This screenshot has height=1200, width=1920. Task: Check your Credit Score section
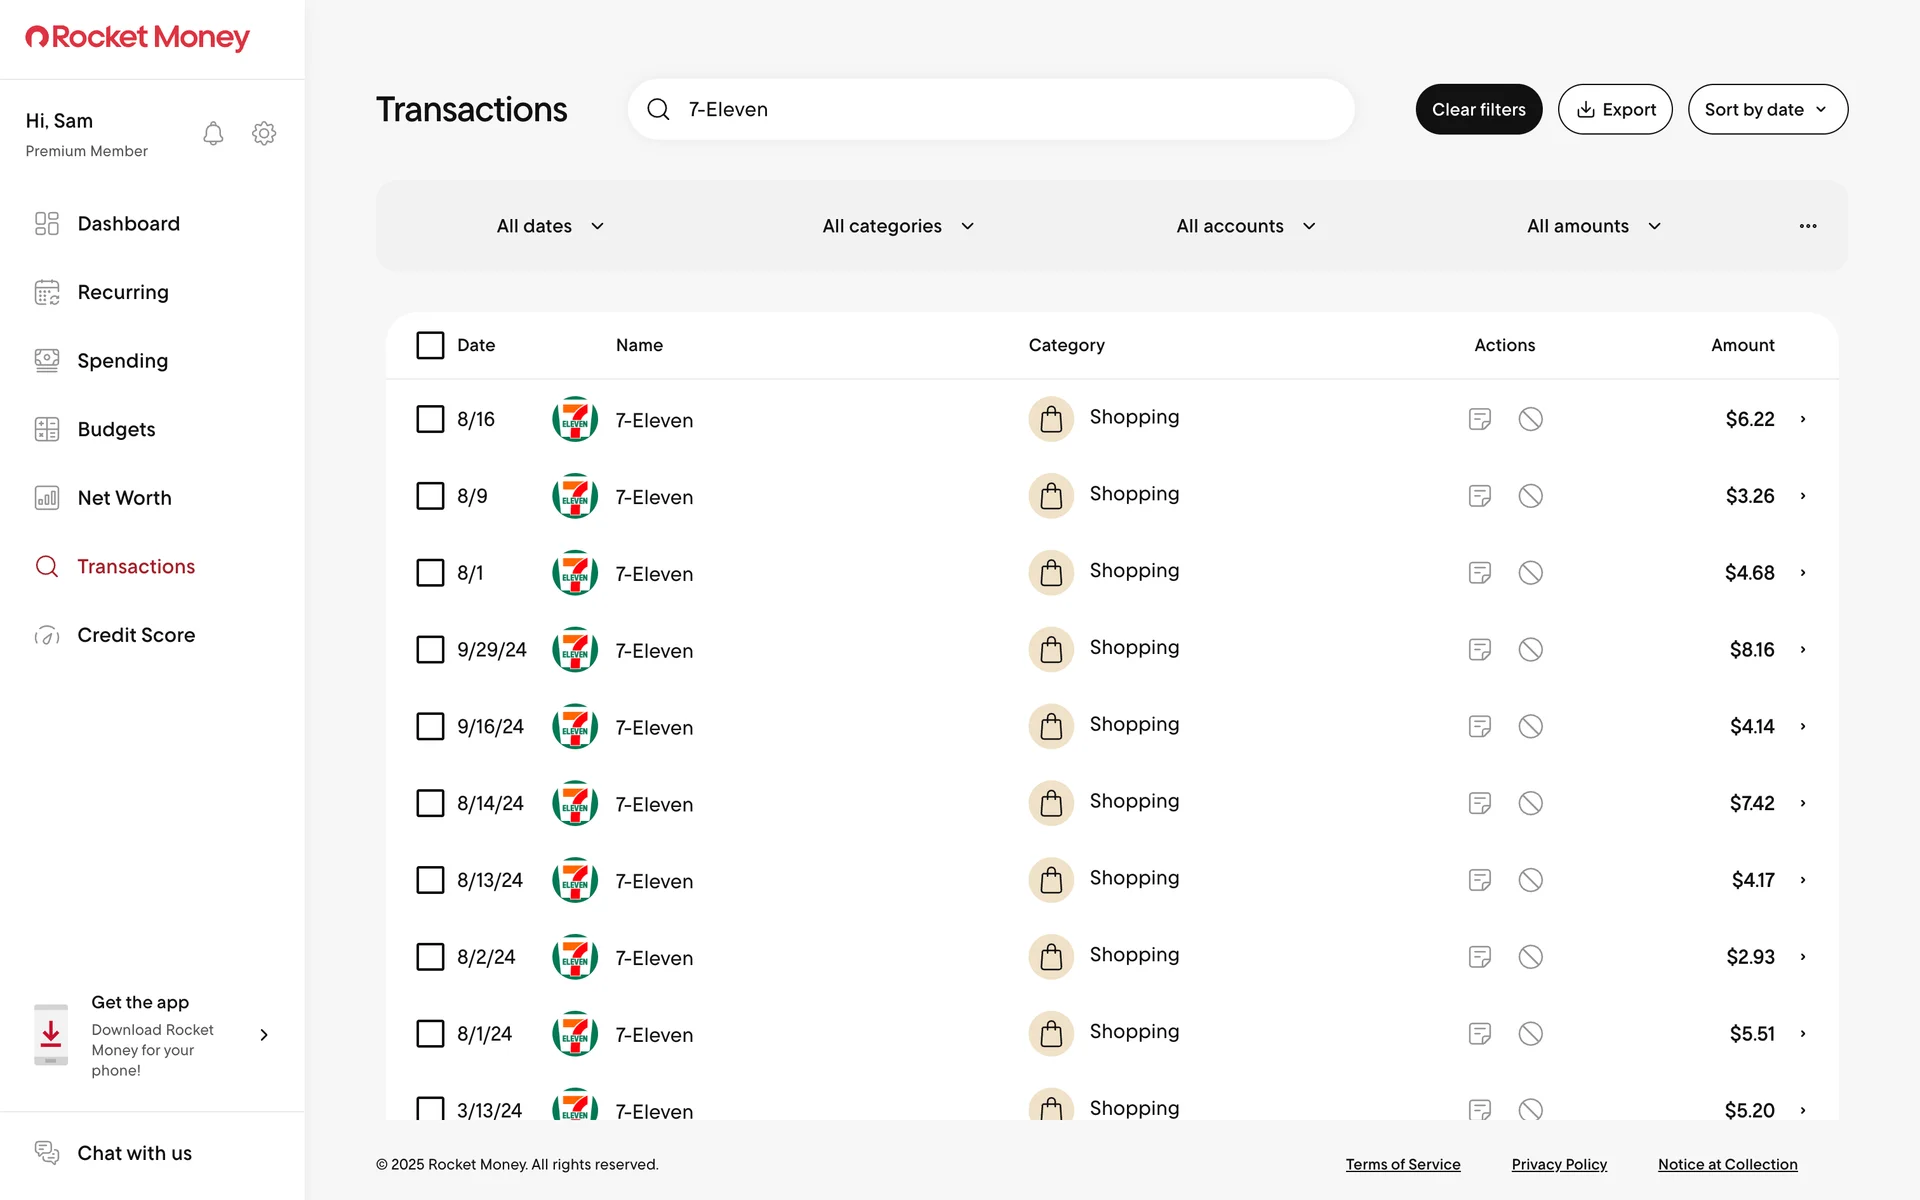pos(137,635)
